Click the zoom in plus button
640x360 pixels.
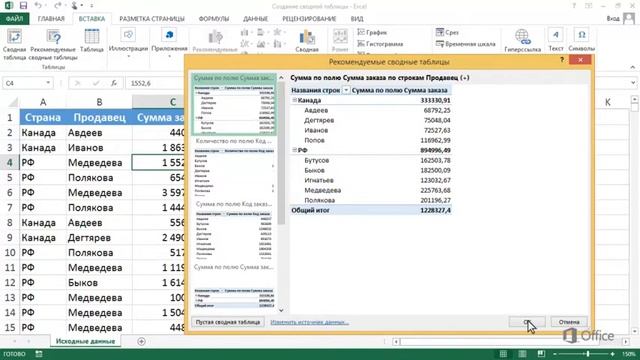pyautogui.click(x=613, y=354)
